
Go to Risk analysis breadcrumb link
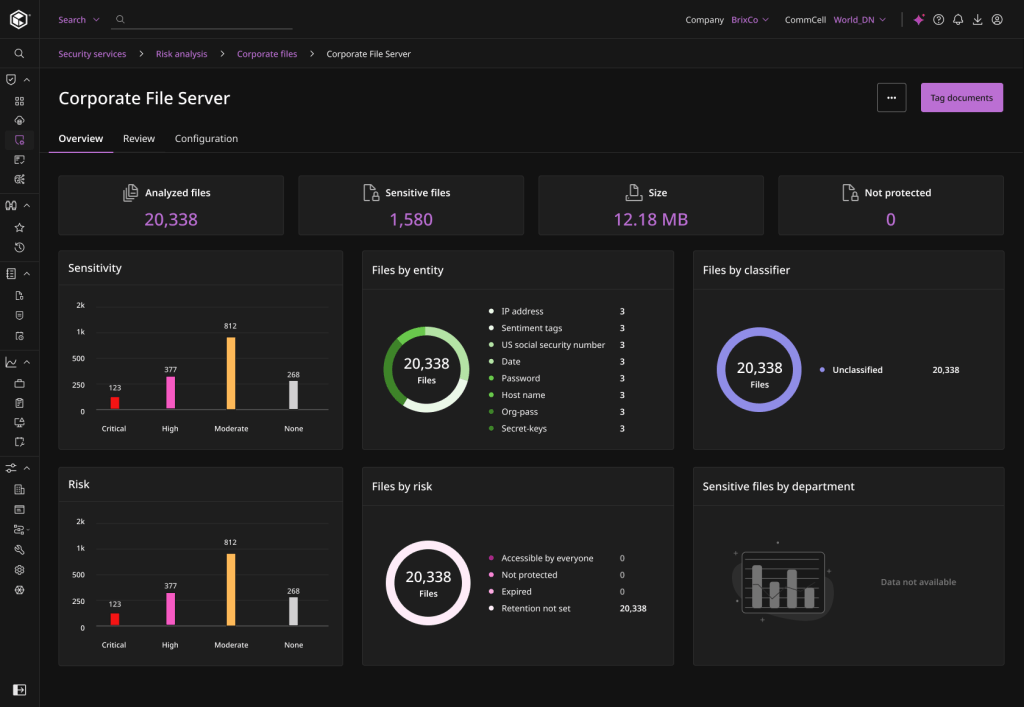(x=181, y=54)
